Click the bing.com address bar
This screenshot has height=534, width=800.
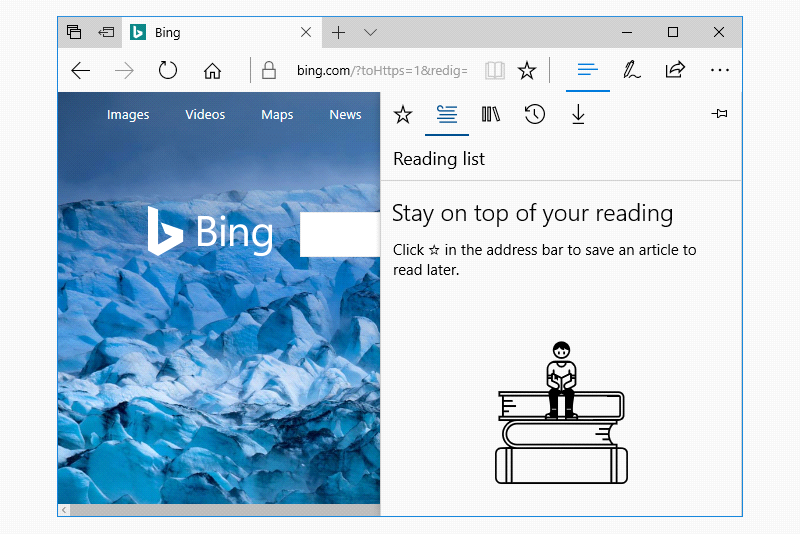pos(382,70)
